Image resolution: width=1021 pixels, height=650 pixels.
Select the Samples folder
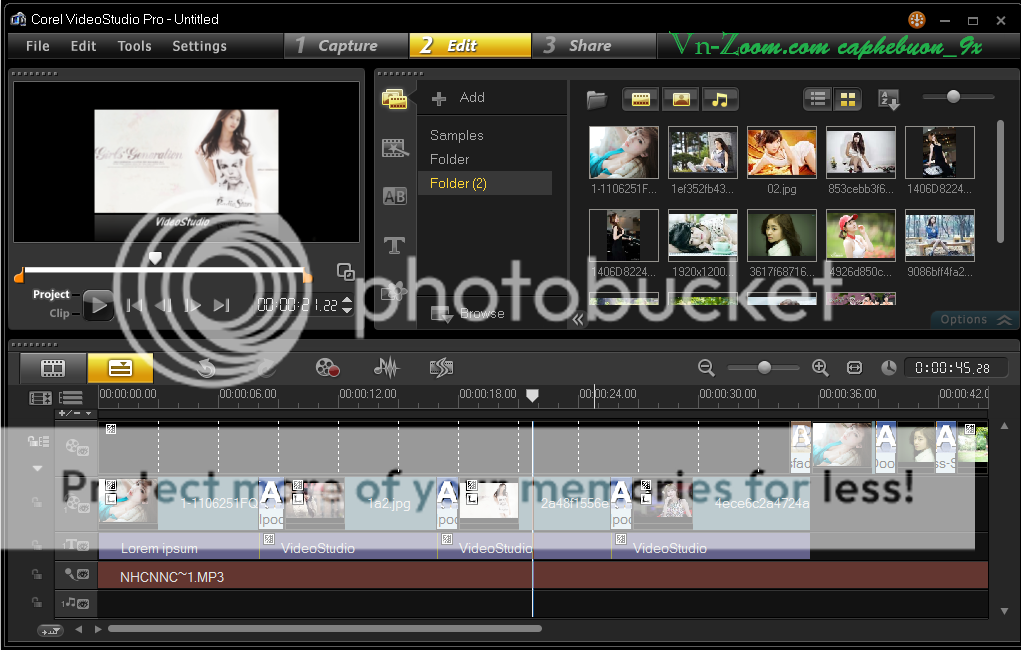tap(456, 135)
